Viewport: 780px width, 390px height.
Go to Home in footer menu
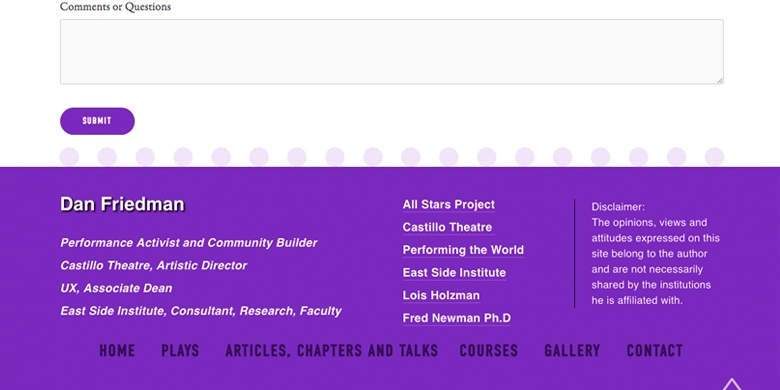click(117, 351)
